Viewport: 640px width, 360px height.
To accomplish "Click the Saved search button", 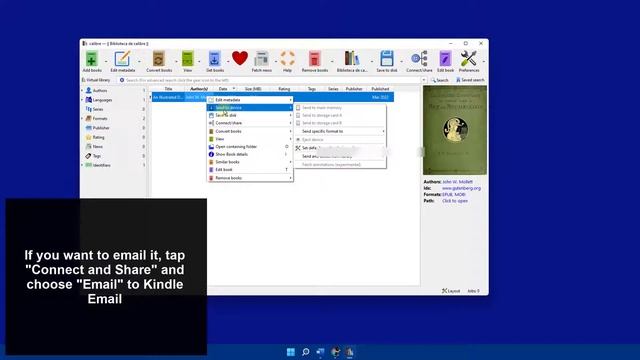I will click(x=470, y=80).
